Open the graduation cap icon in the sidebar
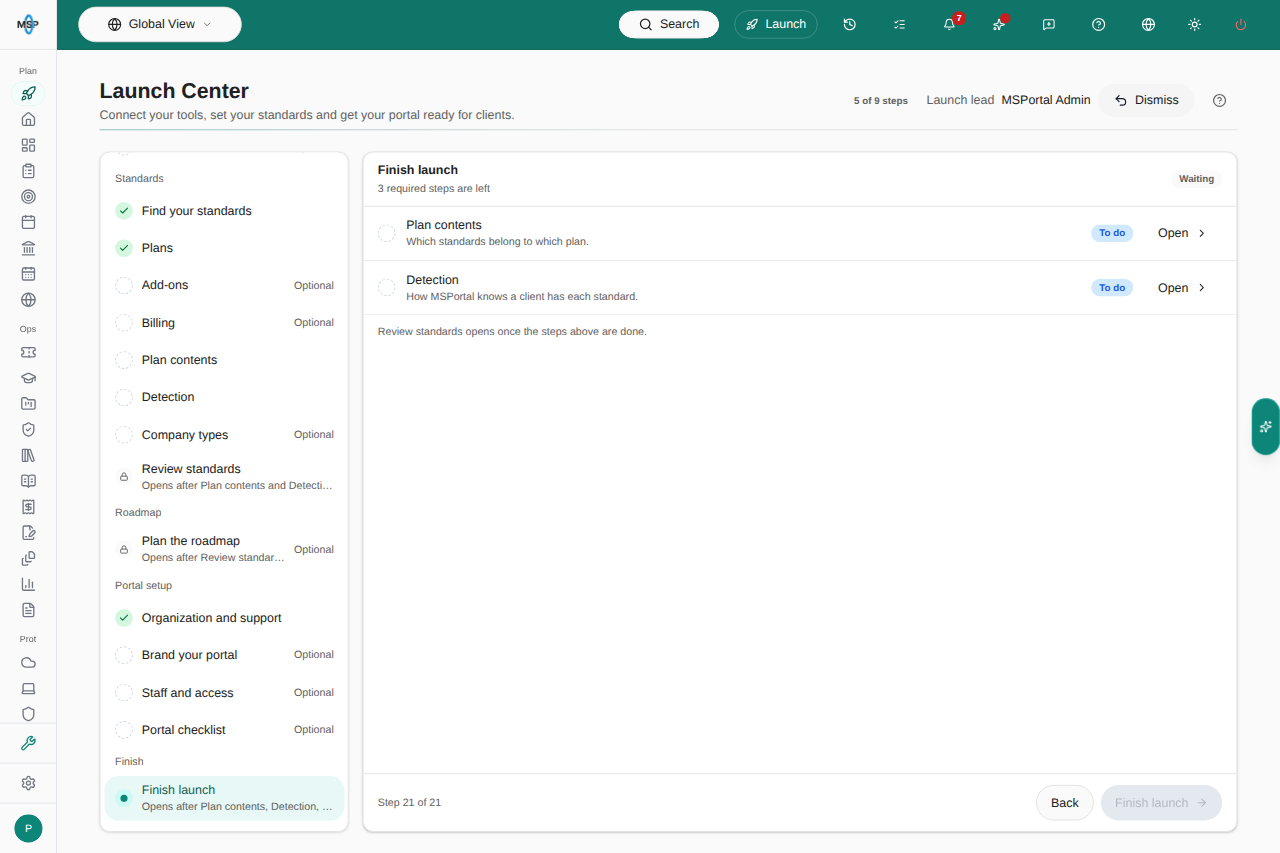This screenshot has height=853, width=1280. [28, 378]
